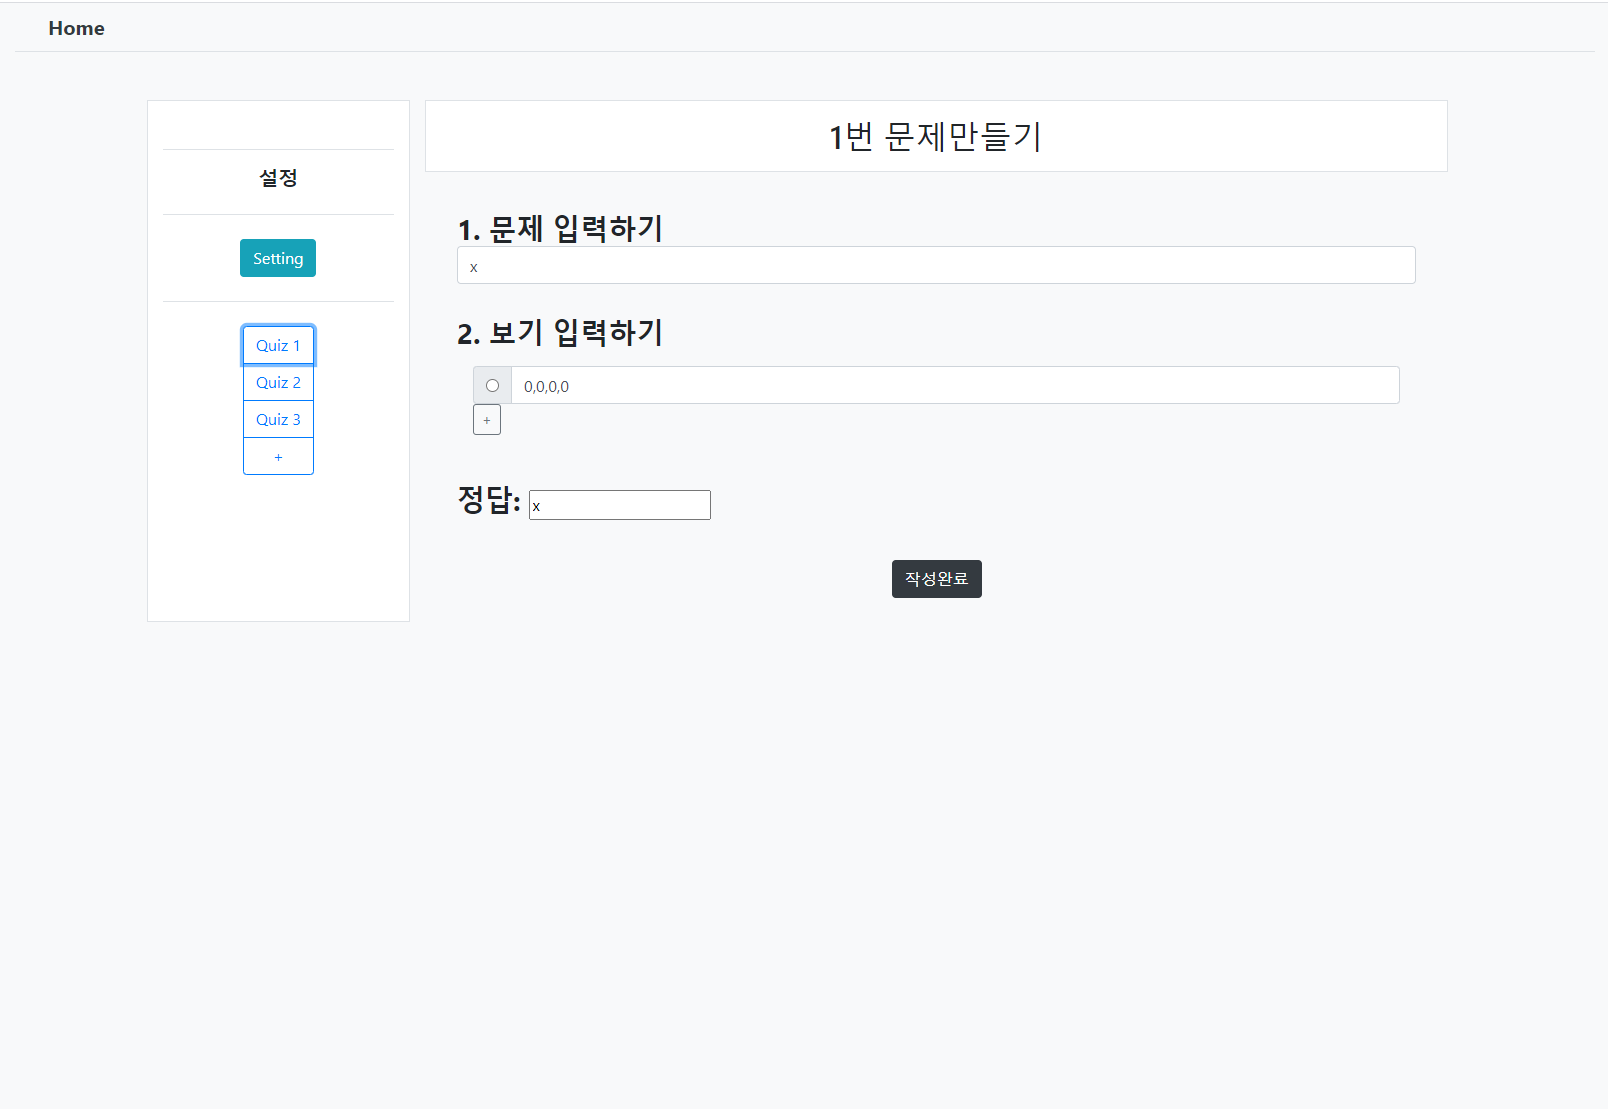The image size is (1608, 1109).
Task: Click the 설정 heading in the sidebar
Action: click(x=278, y=178)
